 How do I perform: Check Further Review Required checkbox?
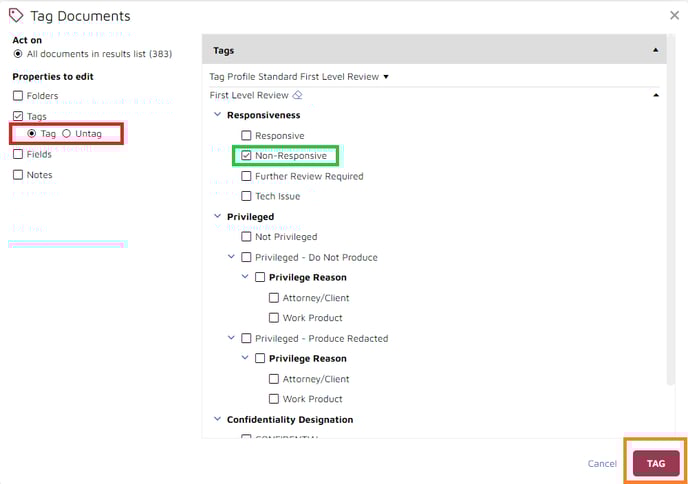coord(246,176)
